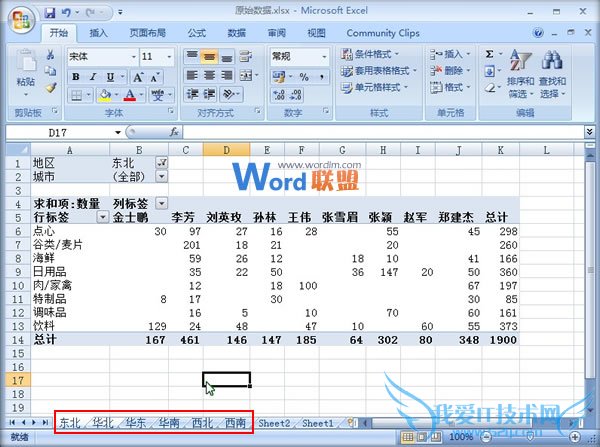Toggle Underline formatting
The height and width of the screenshot is (447, 600).
coord(110,77)
